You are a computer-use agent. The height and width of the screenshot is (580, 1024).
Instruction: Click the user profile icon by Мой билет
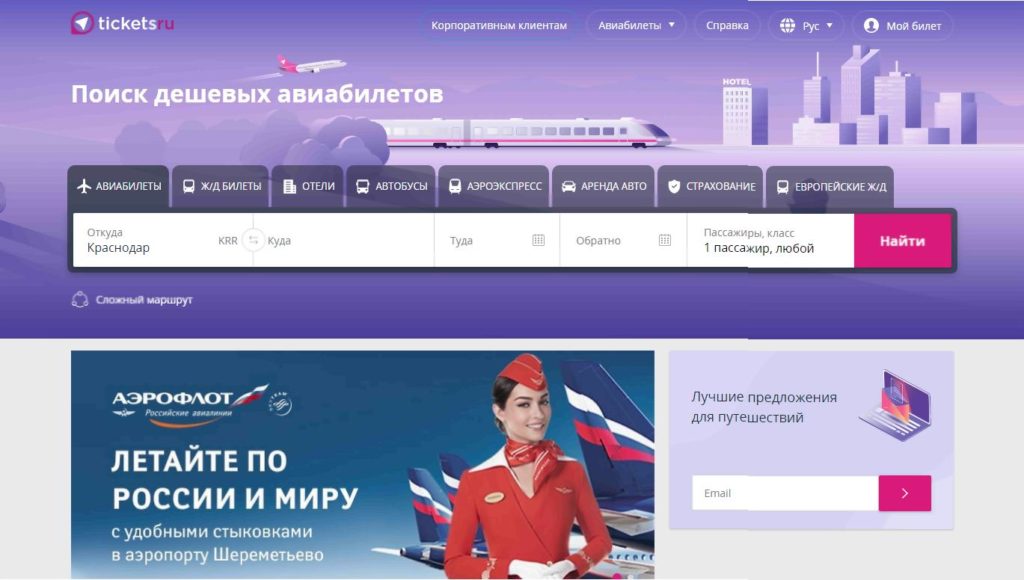pos(871,25)
